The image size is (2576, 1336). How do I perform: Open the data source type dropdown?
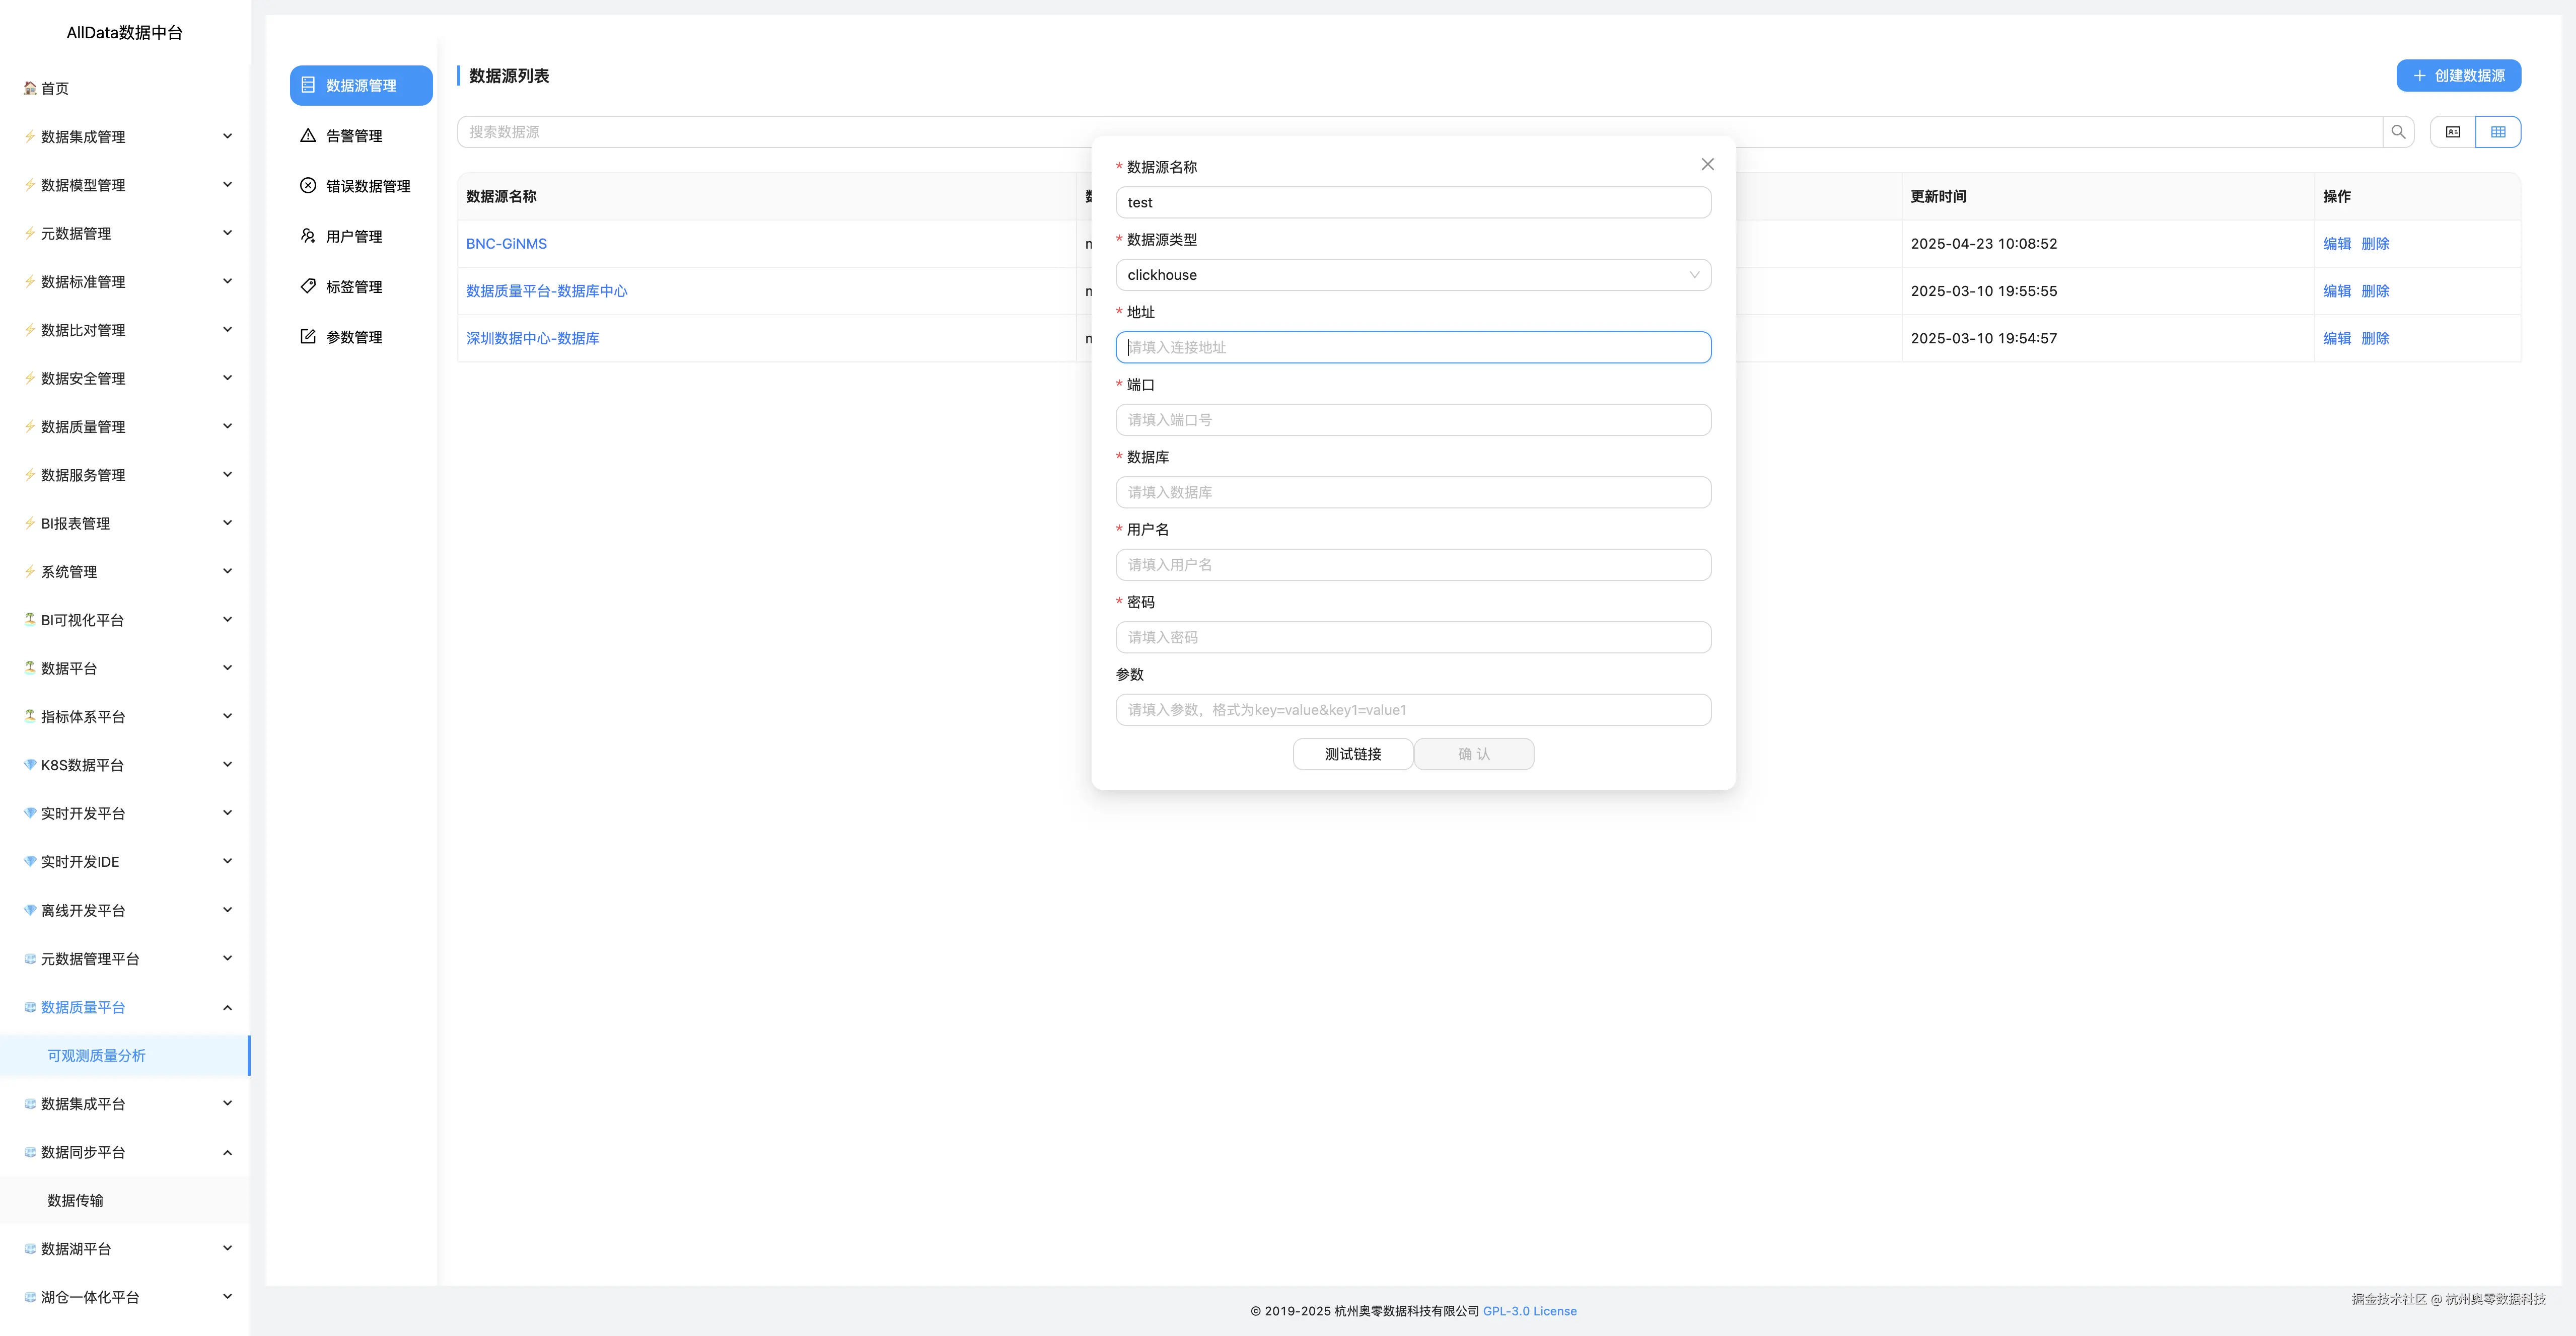coord(1412,275)
